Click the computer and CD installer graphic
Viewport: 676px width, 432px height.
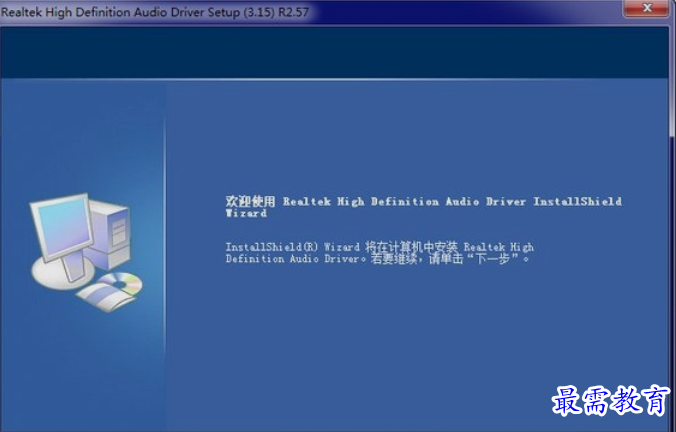(85, 252)
